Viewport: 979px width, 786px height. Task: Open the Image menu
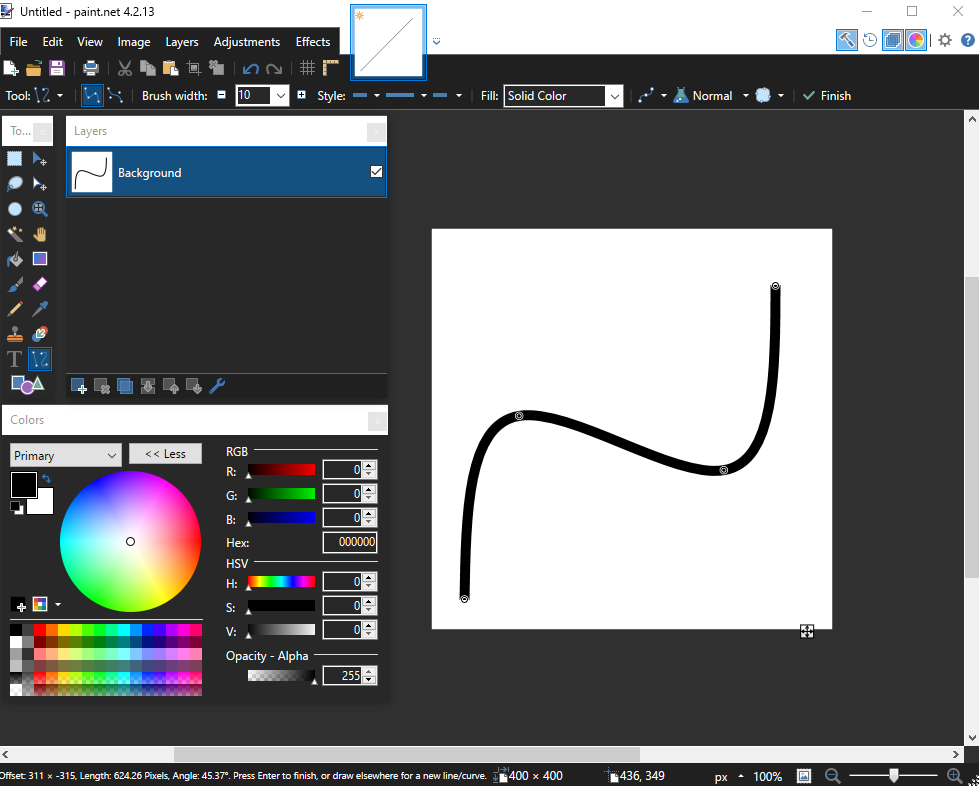point(134,42)
